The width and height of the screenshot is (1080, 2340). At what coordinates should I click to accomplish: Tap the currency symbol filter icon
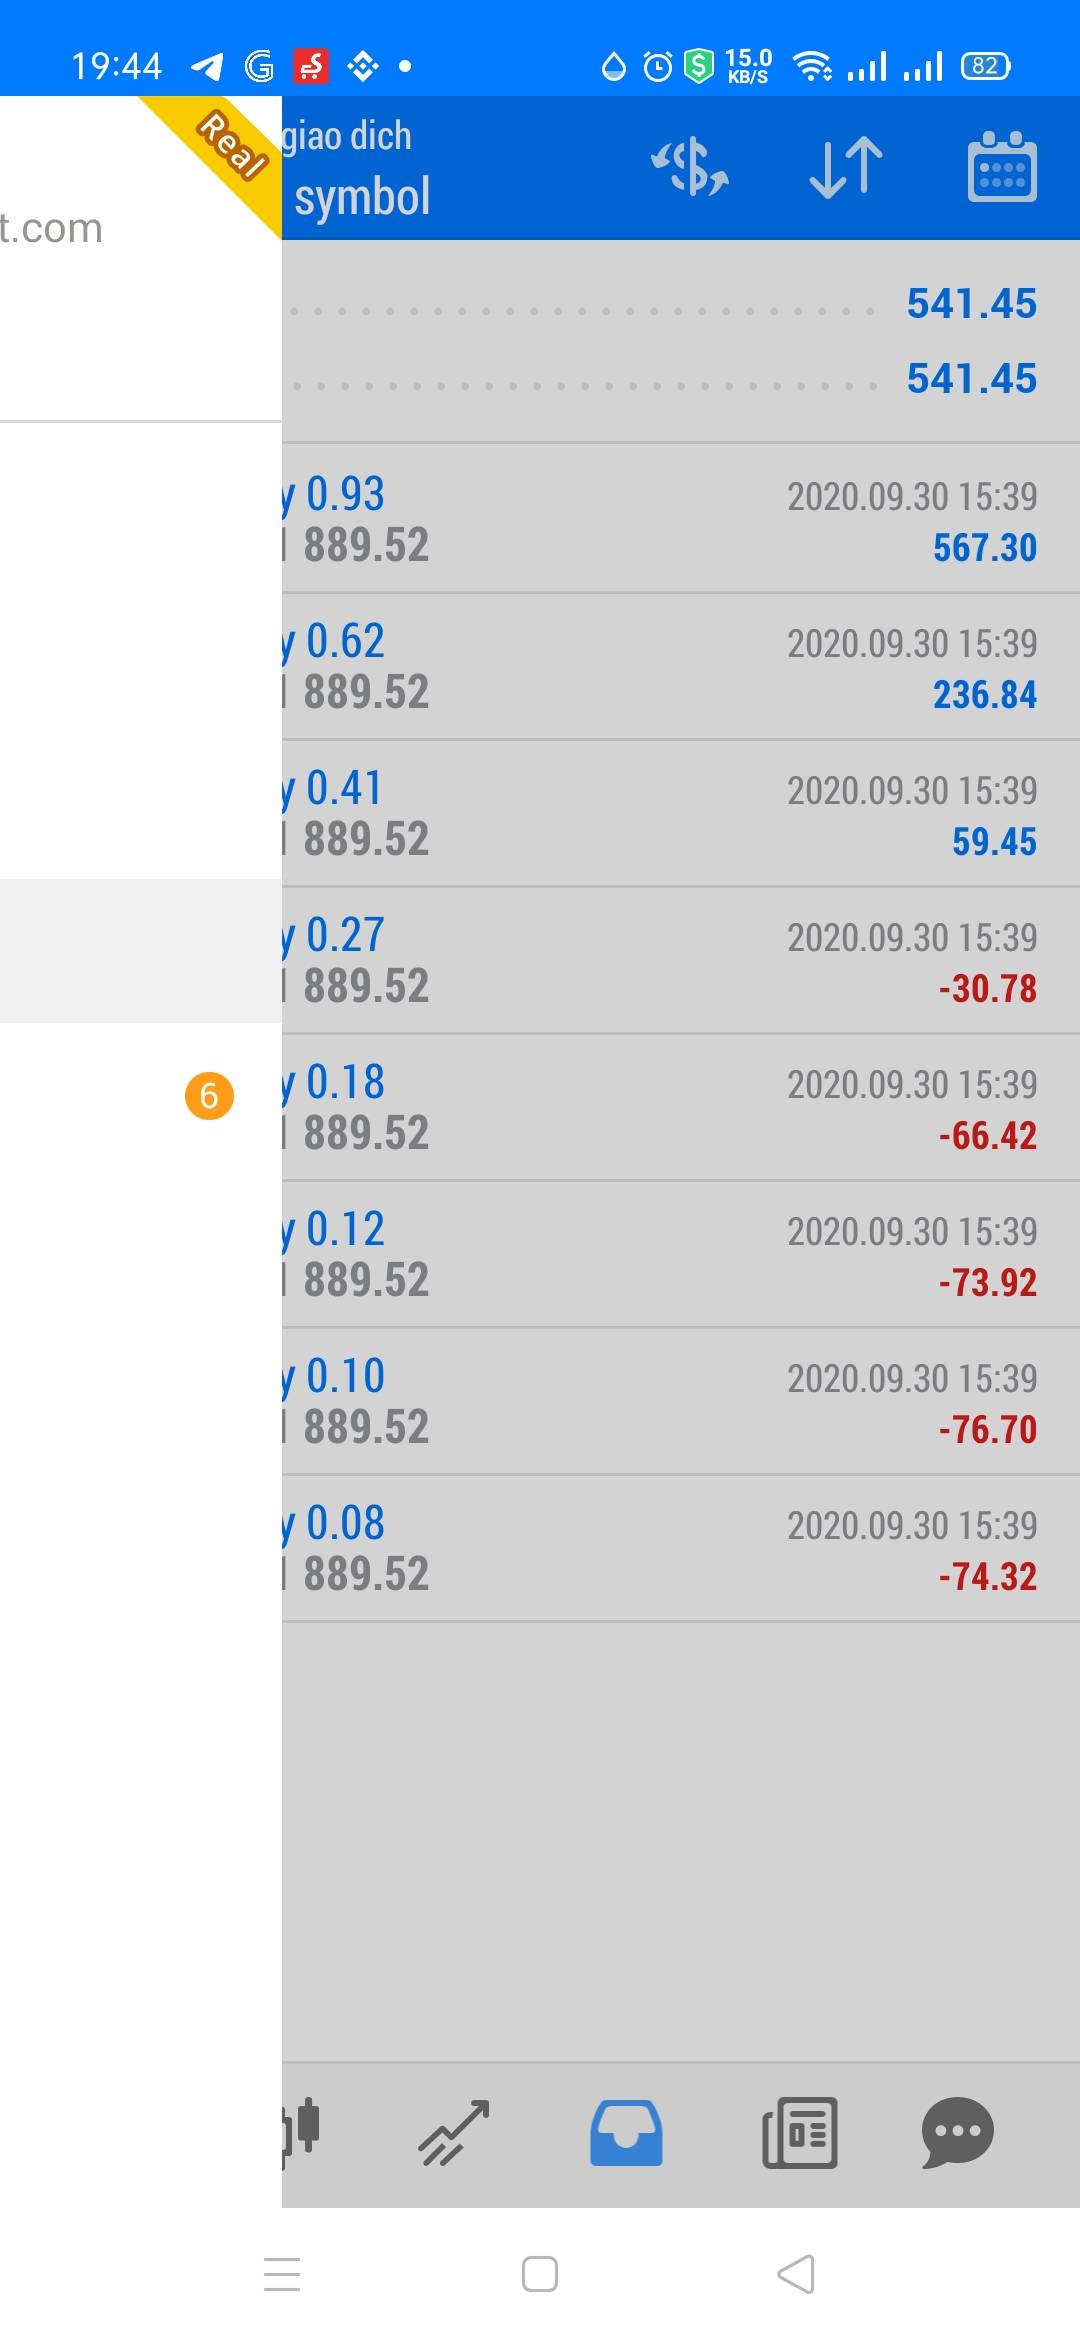[x=690, y=167]
